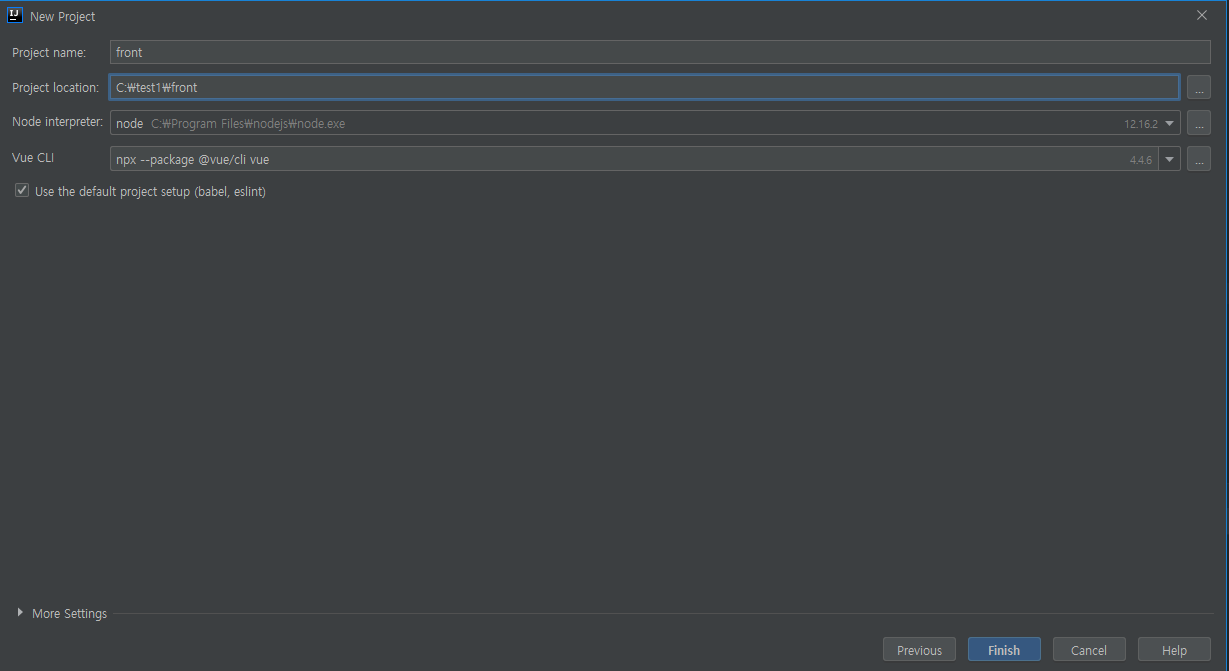Screen dimensions: 1229x671
Task: Cancel the New Project dialog
Action: pyautogui.click(x=1089, y=650)
